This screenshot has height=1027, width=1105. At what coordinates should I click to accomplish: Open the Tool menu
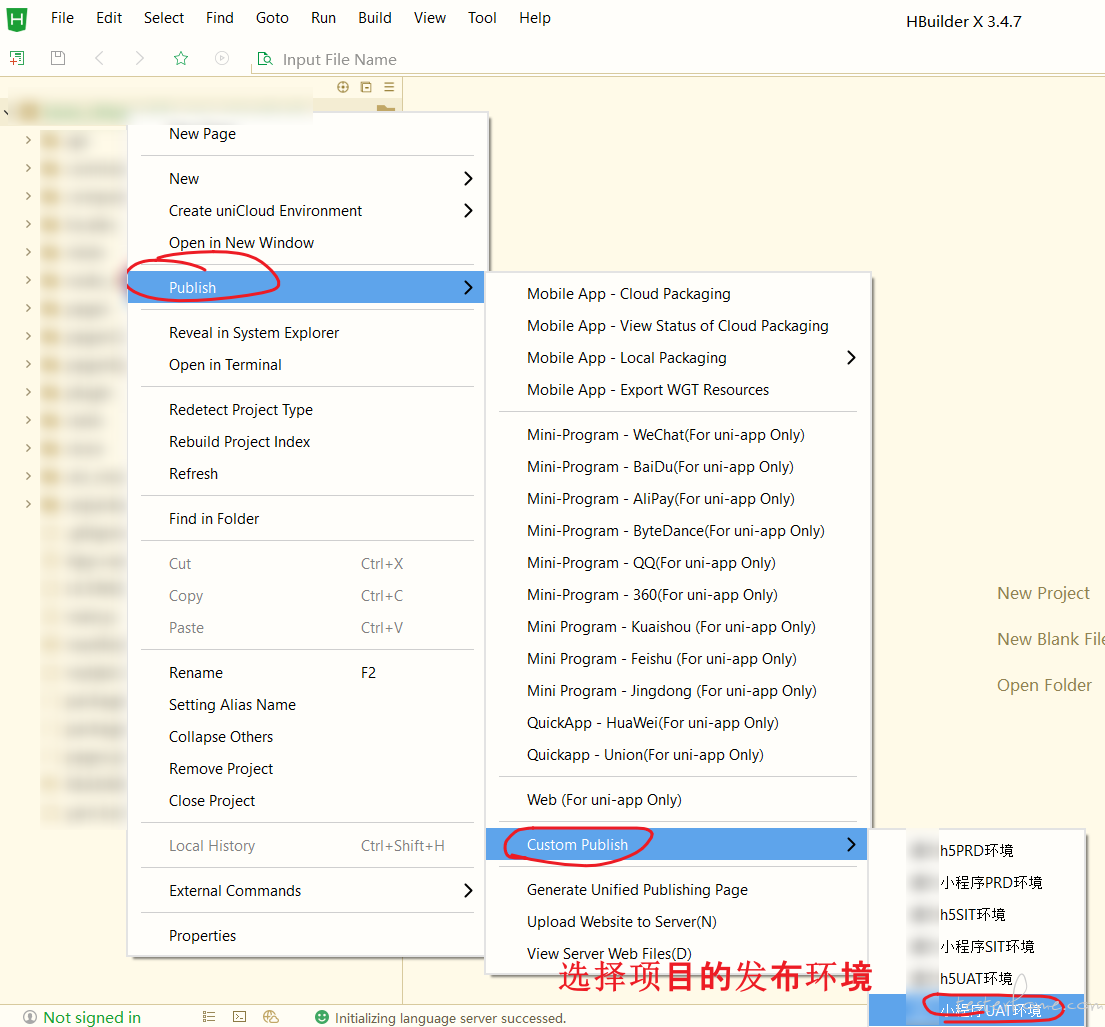point(483,18)
